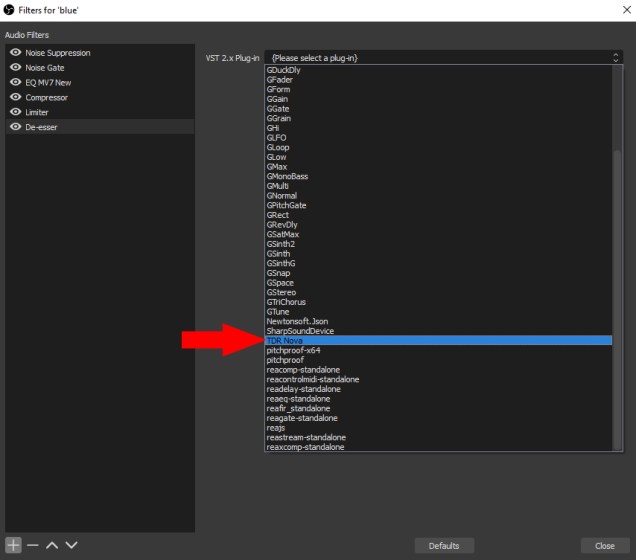Disable the Limiter filter eye icon

pyautogui.click(x=15, y=113)
